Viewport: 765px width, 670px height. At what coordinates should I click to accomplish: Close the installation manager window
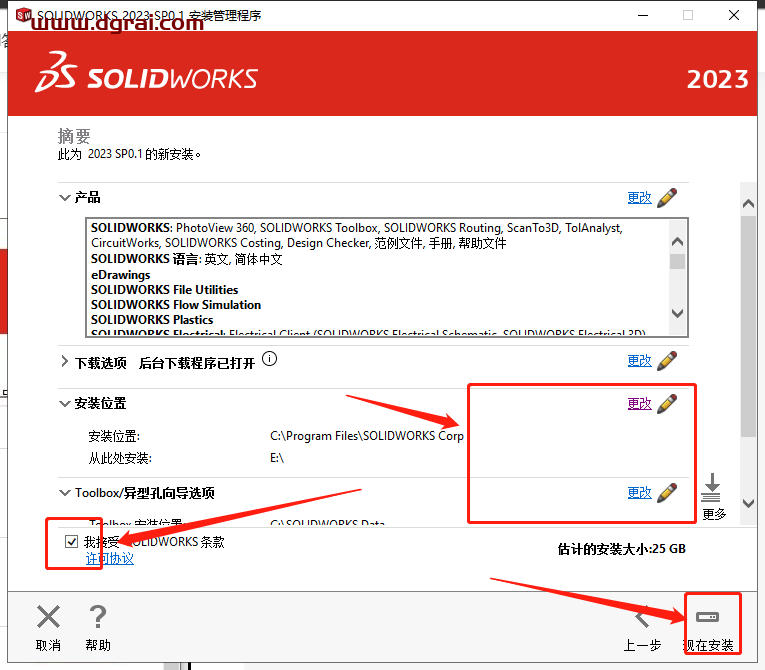click(734, 16)
